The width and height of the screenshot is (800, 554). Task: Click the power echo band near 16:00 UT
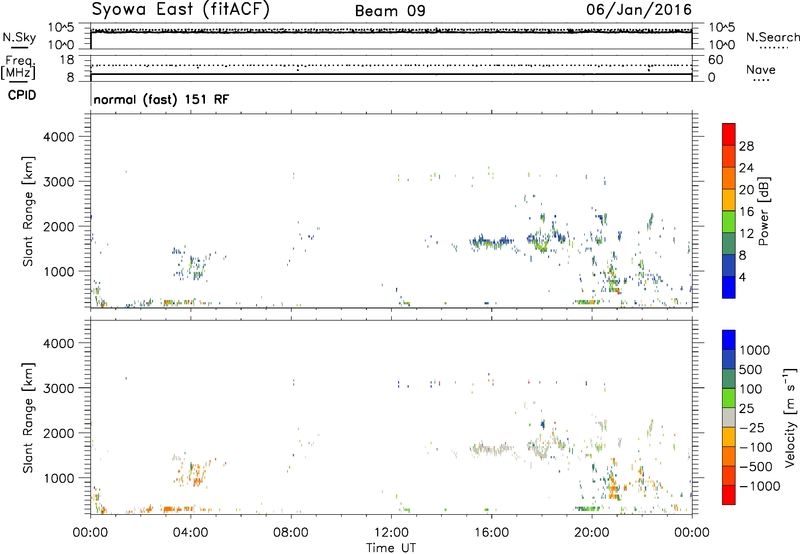point(492,242)
